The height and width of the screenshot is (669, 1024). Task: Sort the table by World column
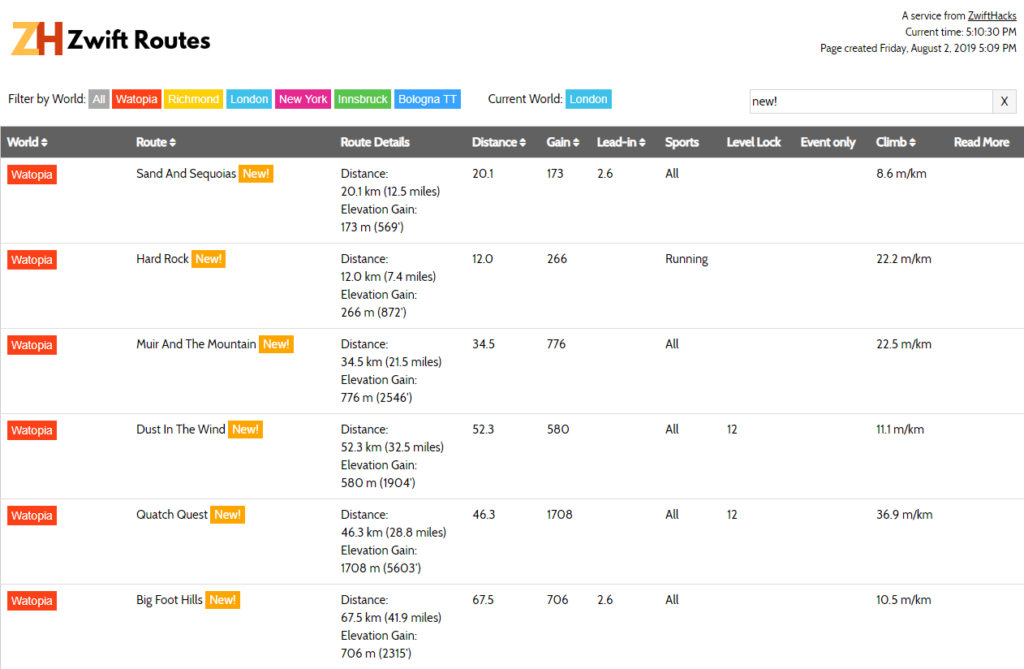point(27,142)
